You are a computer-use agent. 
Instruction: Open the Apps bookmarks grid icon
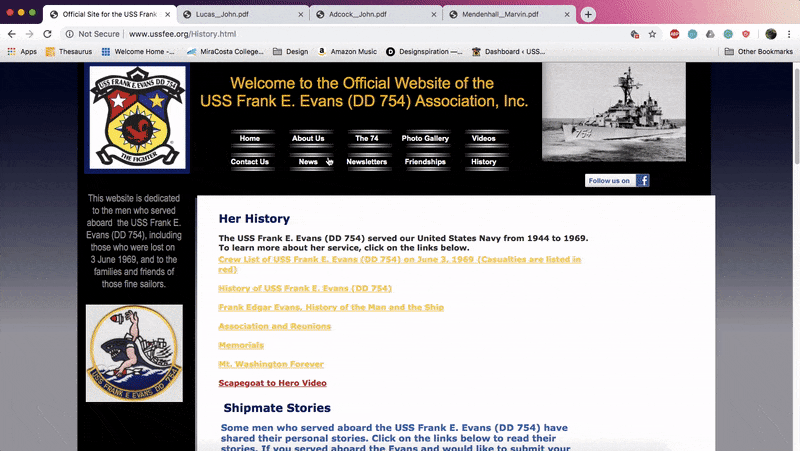[x=11, y=52]
